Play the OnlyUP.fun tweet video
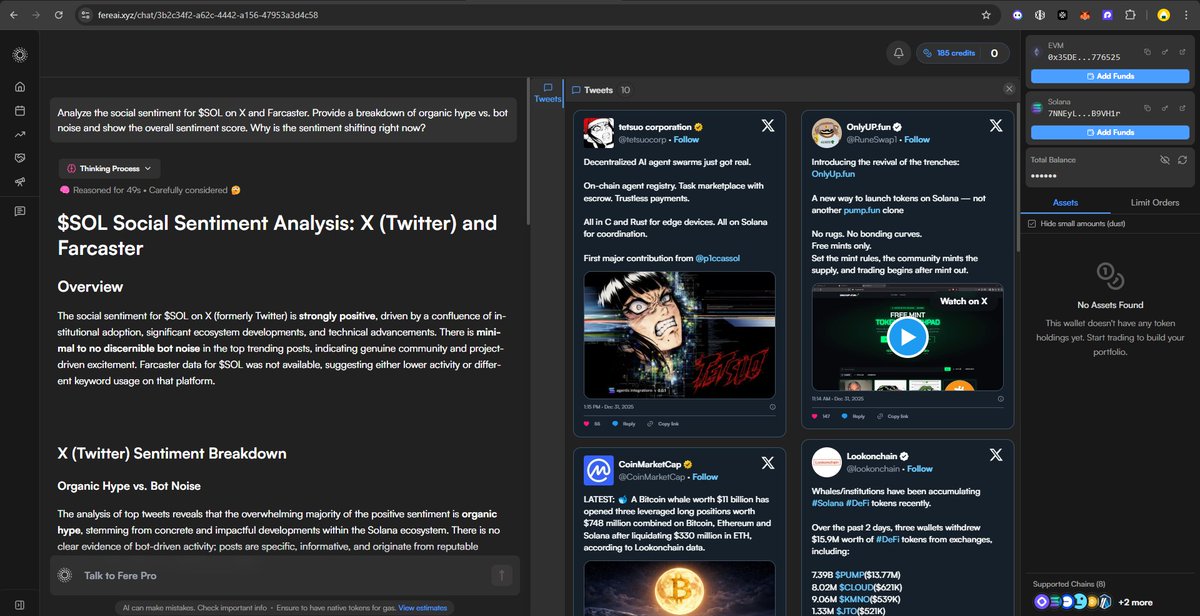The width and height of the screenshot is (1200, 616). [x=907, y=338]
